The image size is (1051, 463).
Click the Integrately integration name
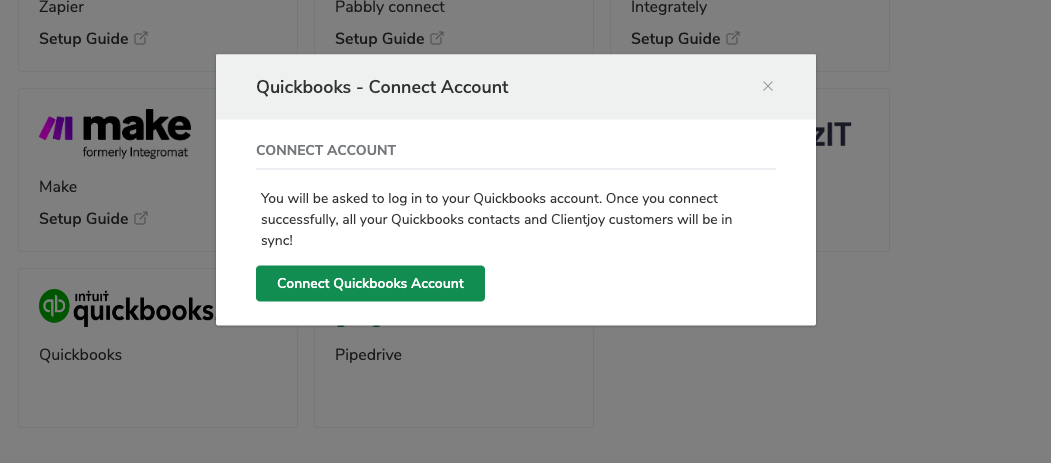[669, 7]
